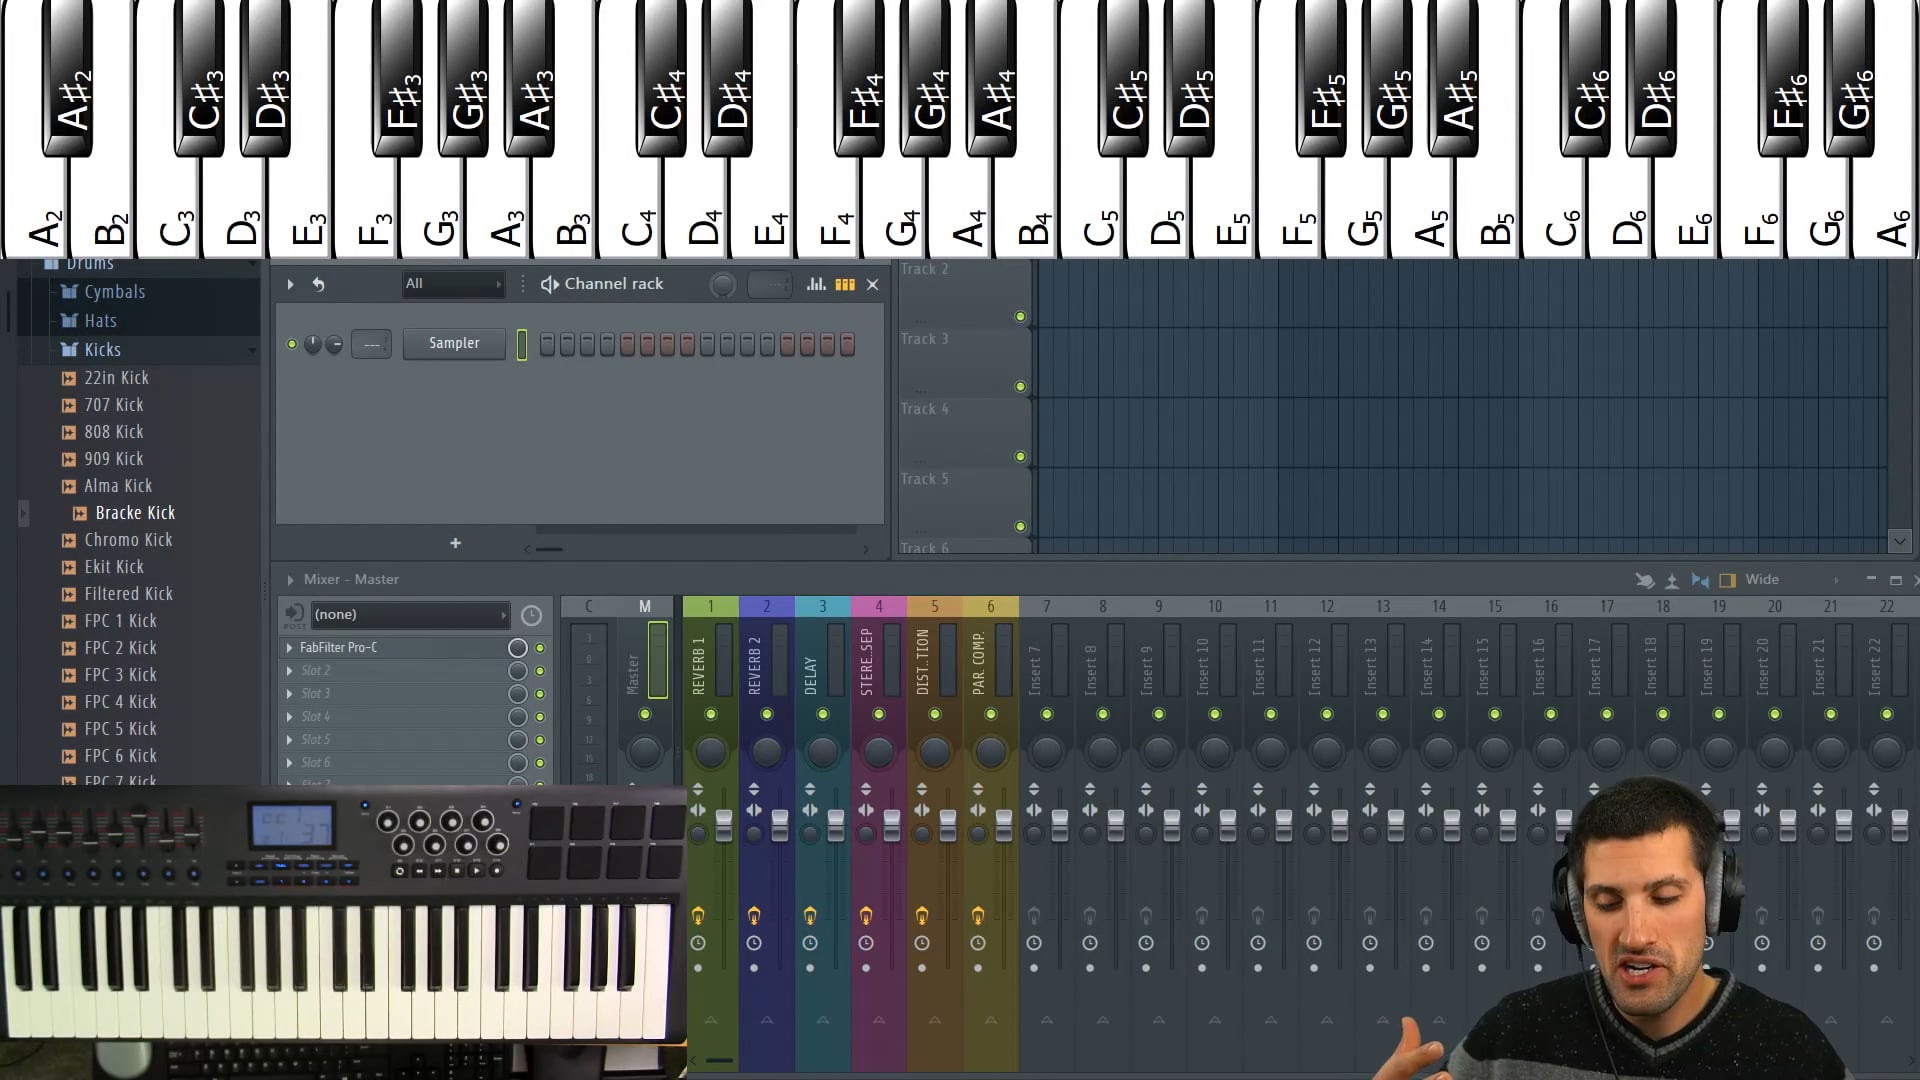Click the mixer extra properties pin icon
Viewport: 1920px width, 1080px height.
[1672, 580]
